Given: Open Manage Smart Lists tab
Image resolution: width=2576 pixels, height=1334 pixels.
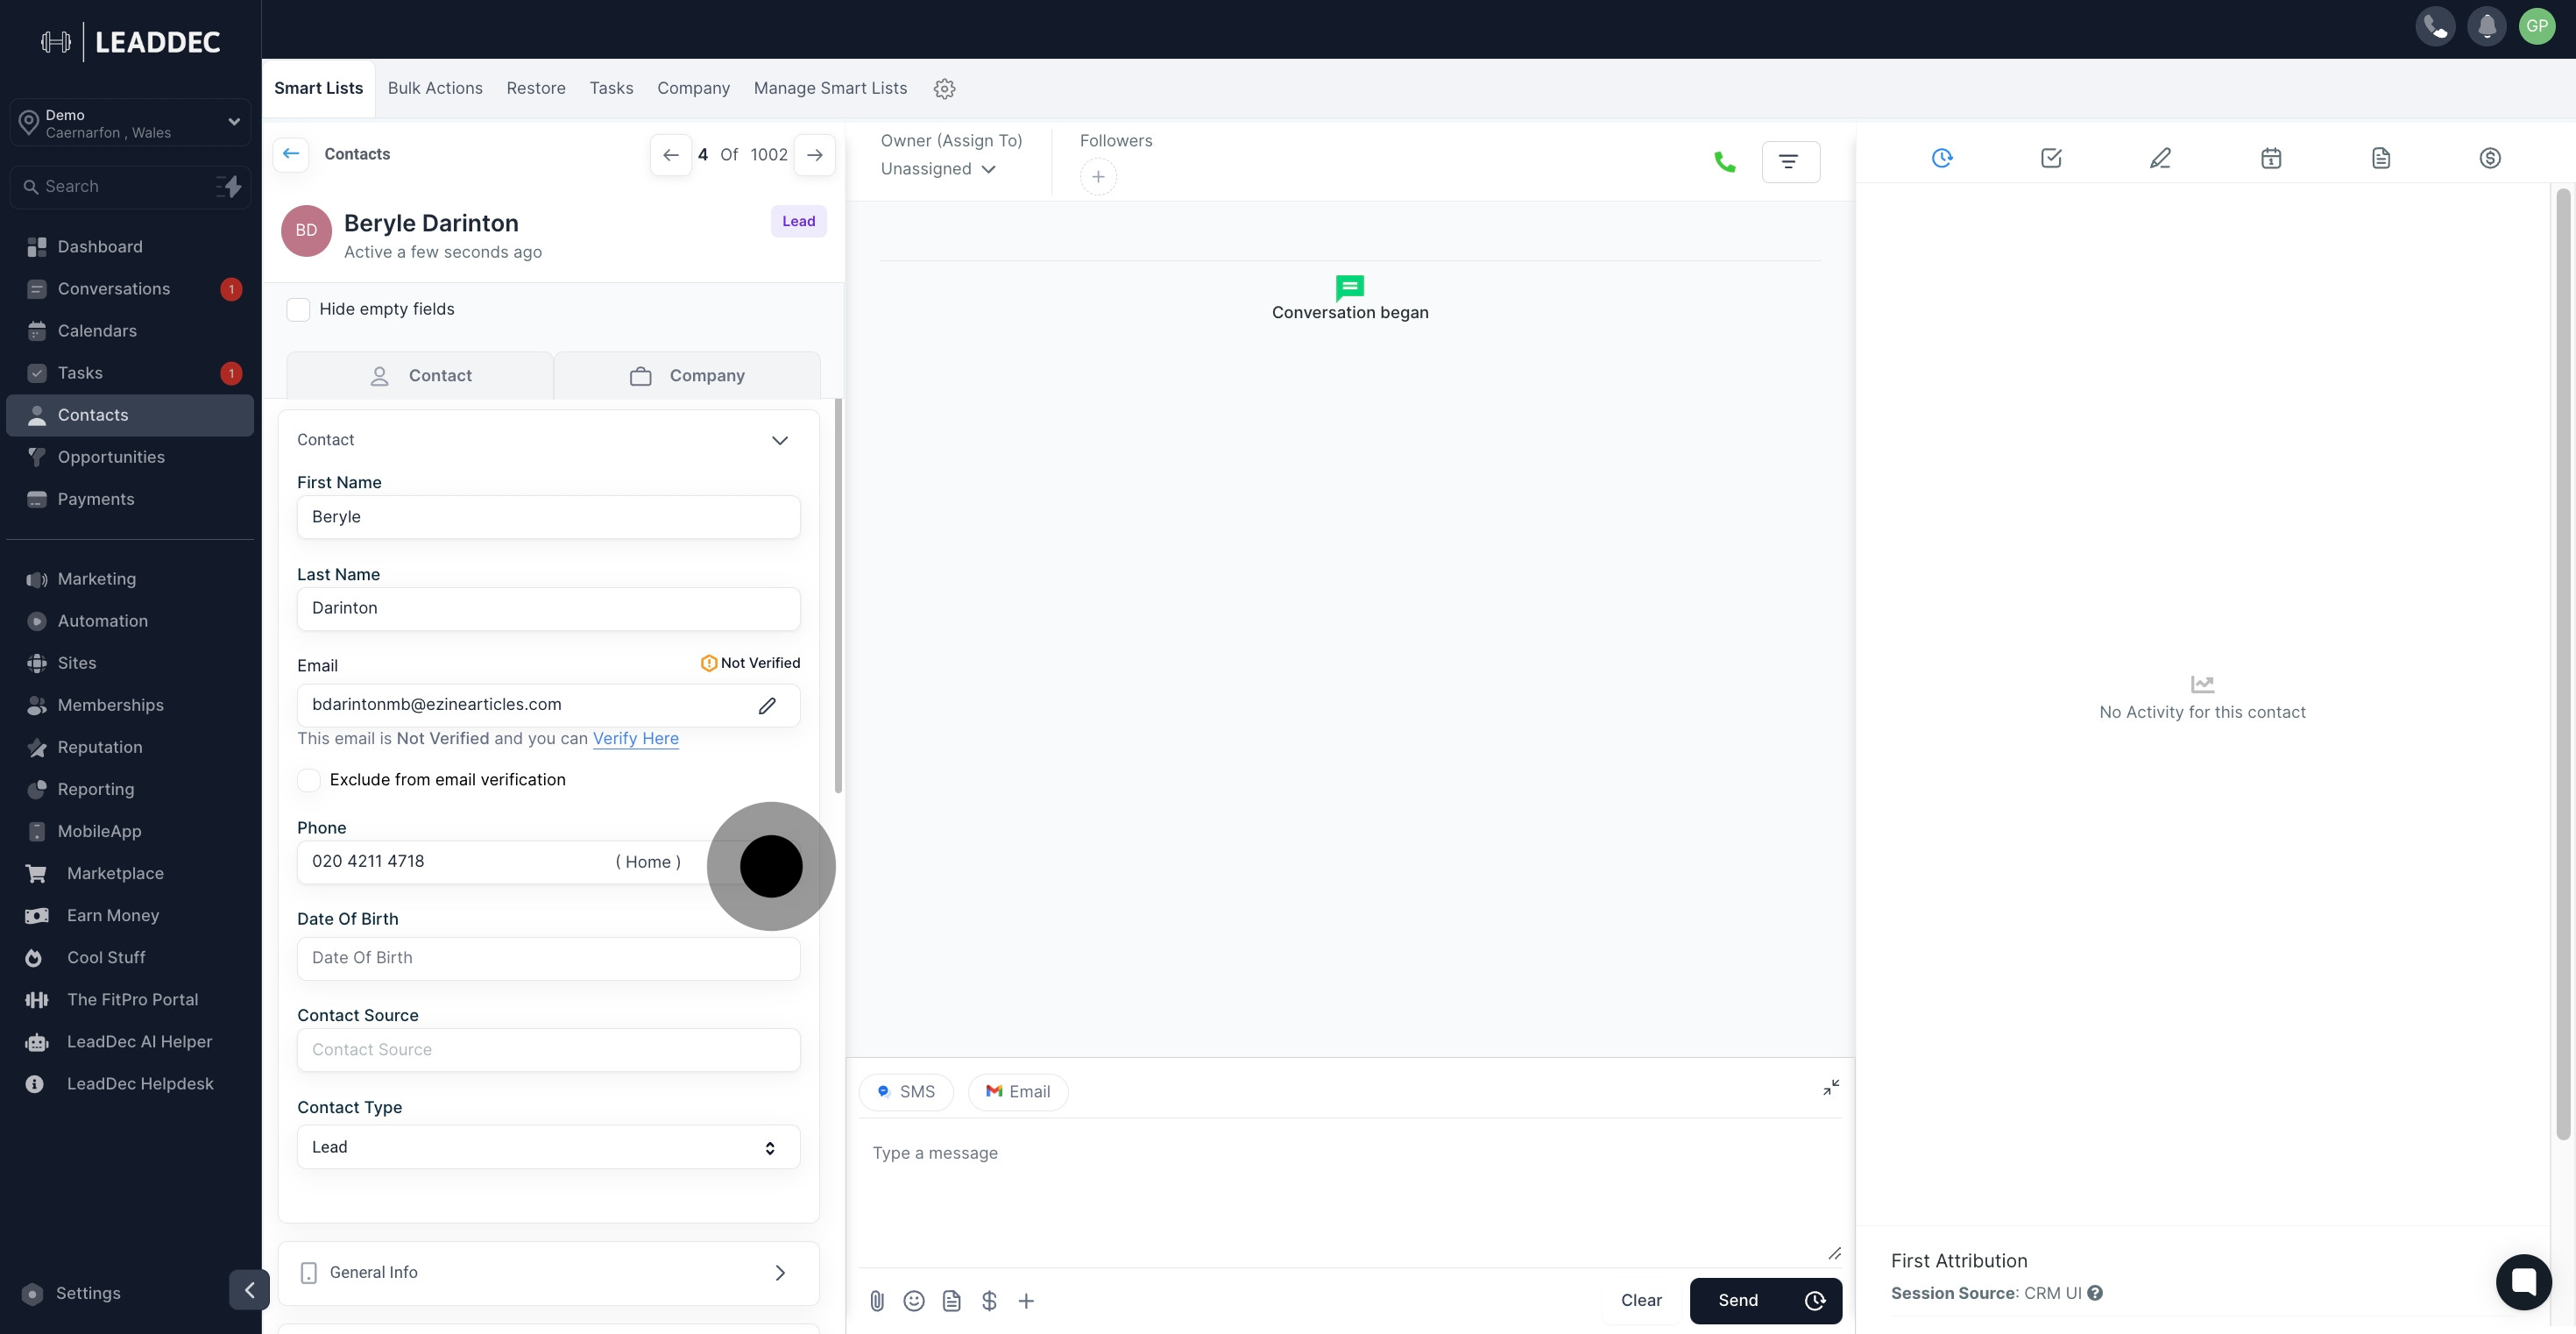Looking at the screenshot, I should coord(830,88).
